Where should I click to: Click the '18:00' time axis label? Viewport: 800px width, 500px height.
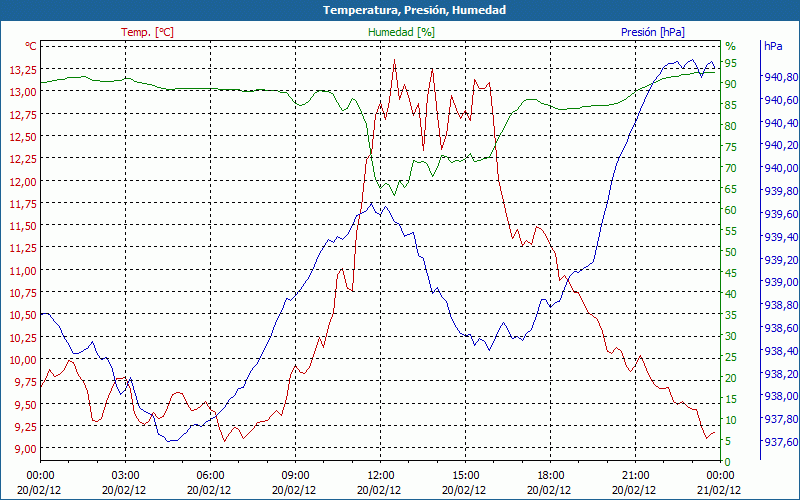(x=551, y=476)
